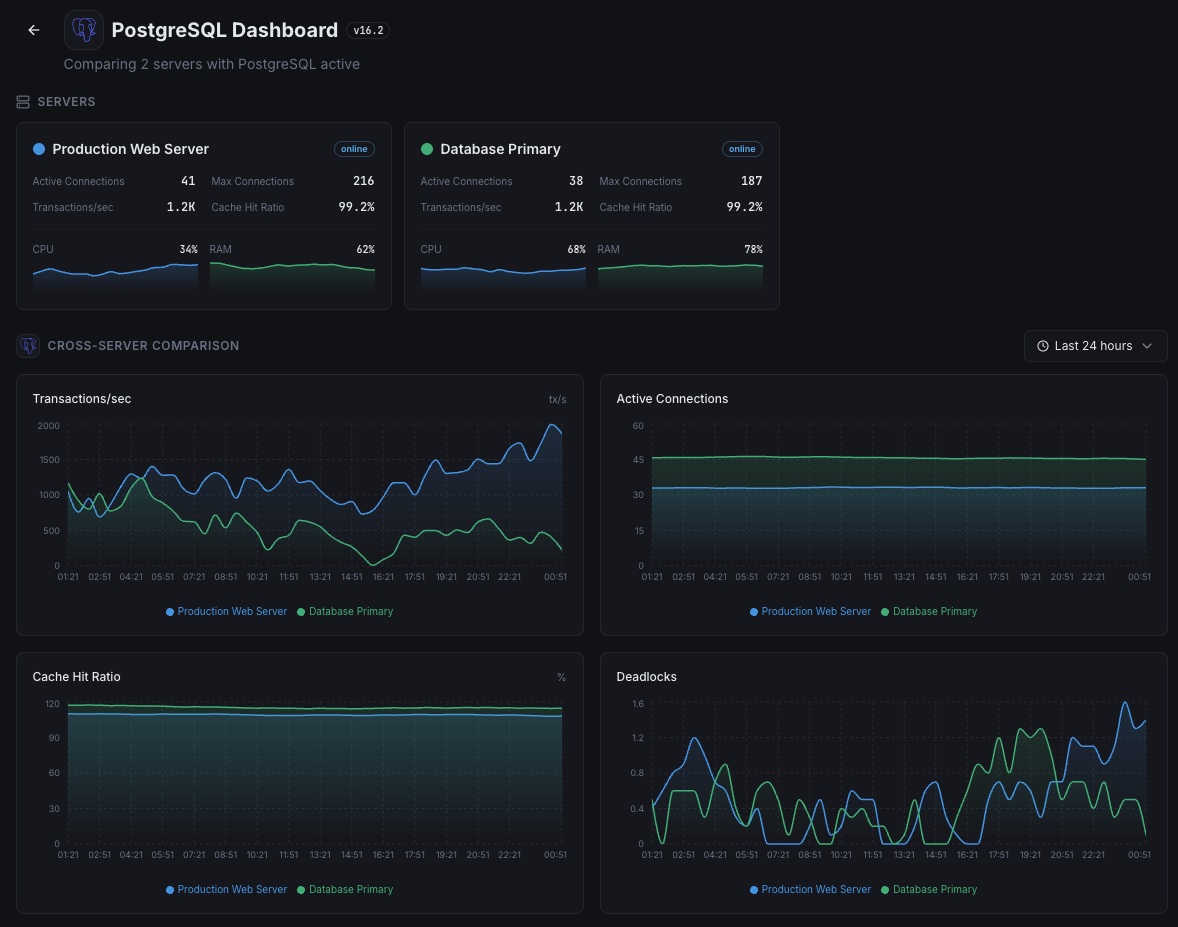Viewport: 1178px width, 927px height.
Task: Toggle Production Web Server in Transactions/sec legend
Action: coord(226,611)
